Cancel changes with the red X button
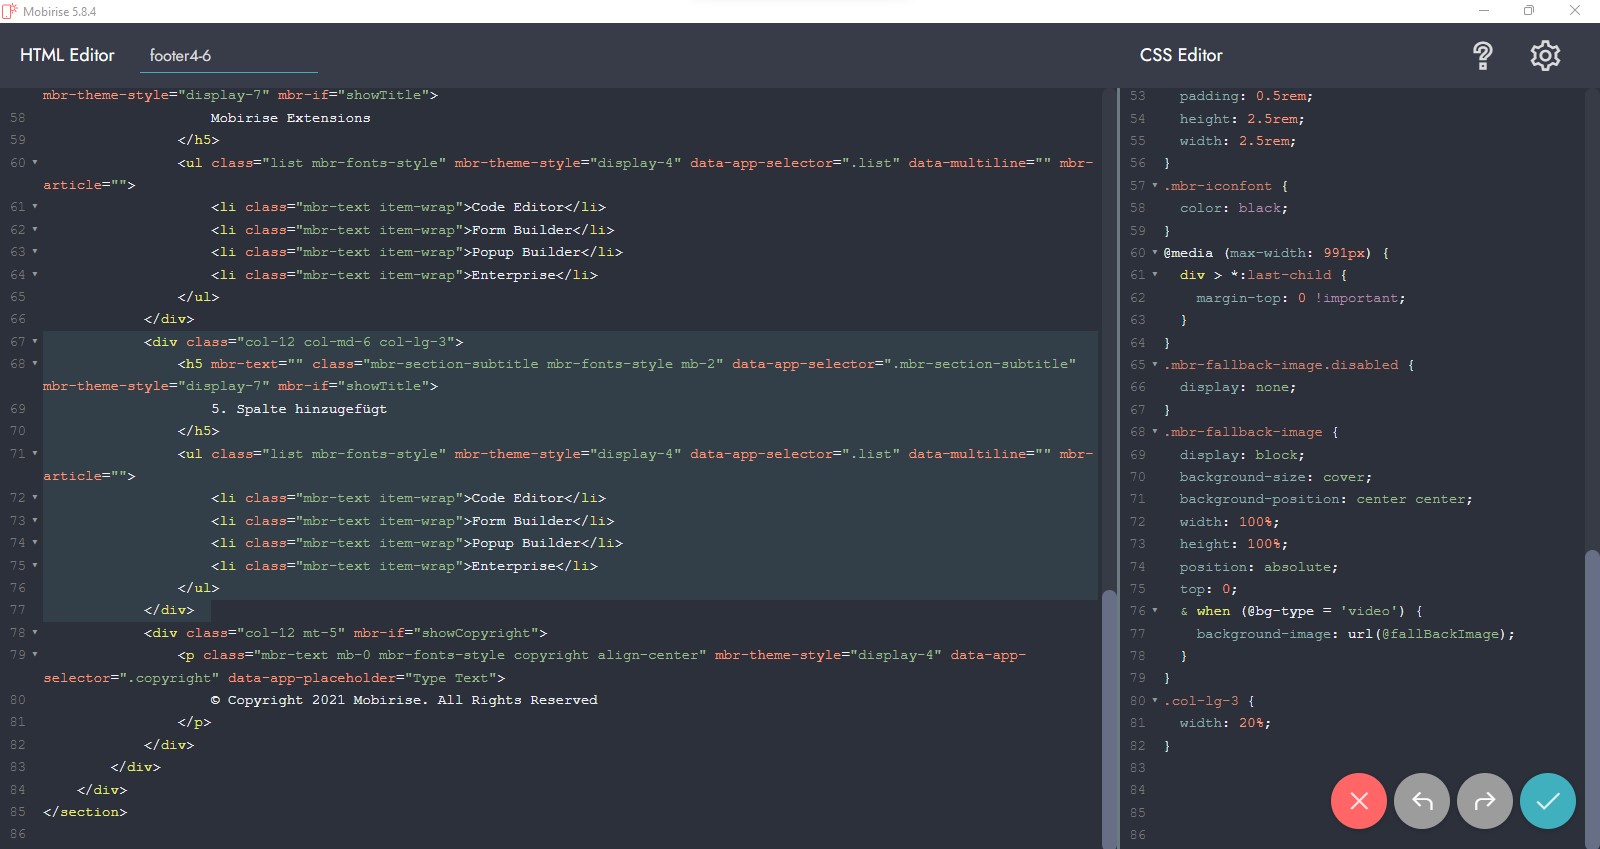 coord(1358,801)
